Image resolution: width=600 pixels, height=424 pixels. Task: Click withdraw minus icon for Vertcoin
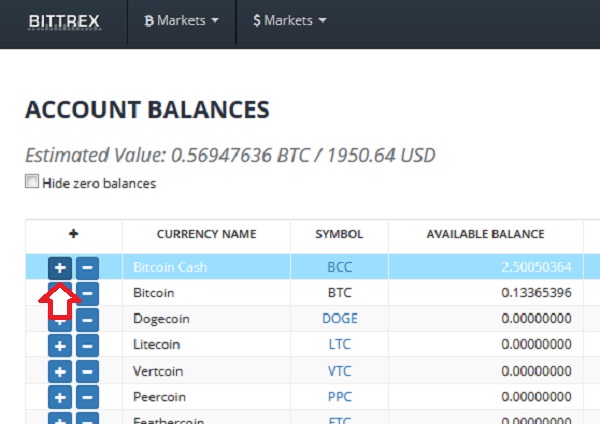click(x=87, y=372)
